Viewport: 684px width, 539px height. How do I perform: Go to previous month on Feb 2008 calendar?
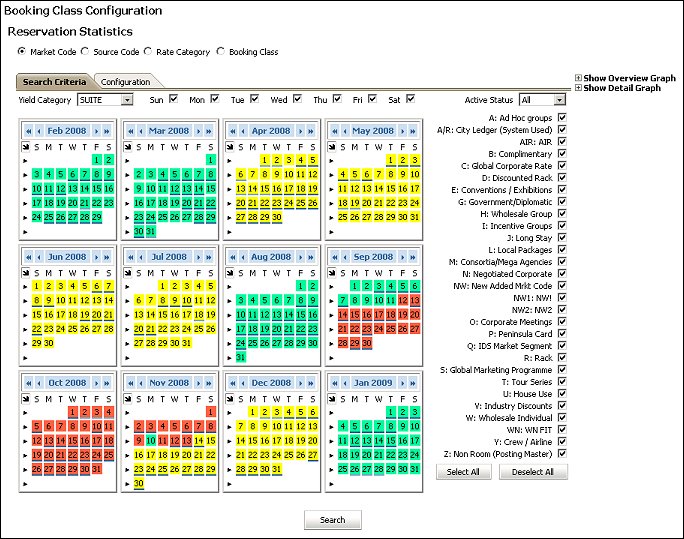click(x=40, y=131)
